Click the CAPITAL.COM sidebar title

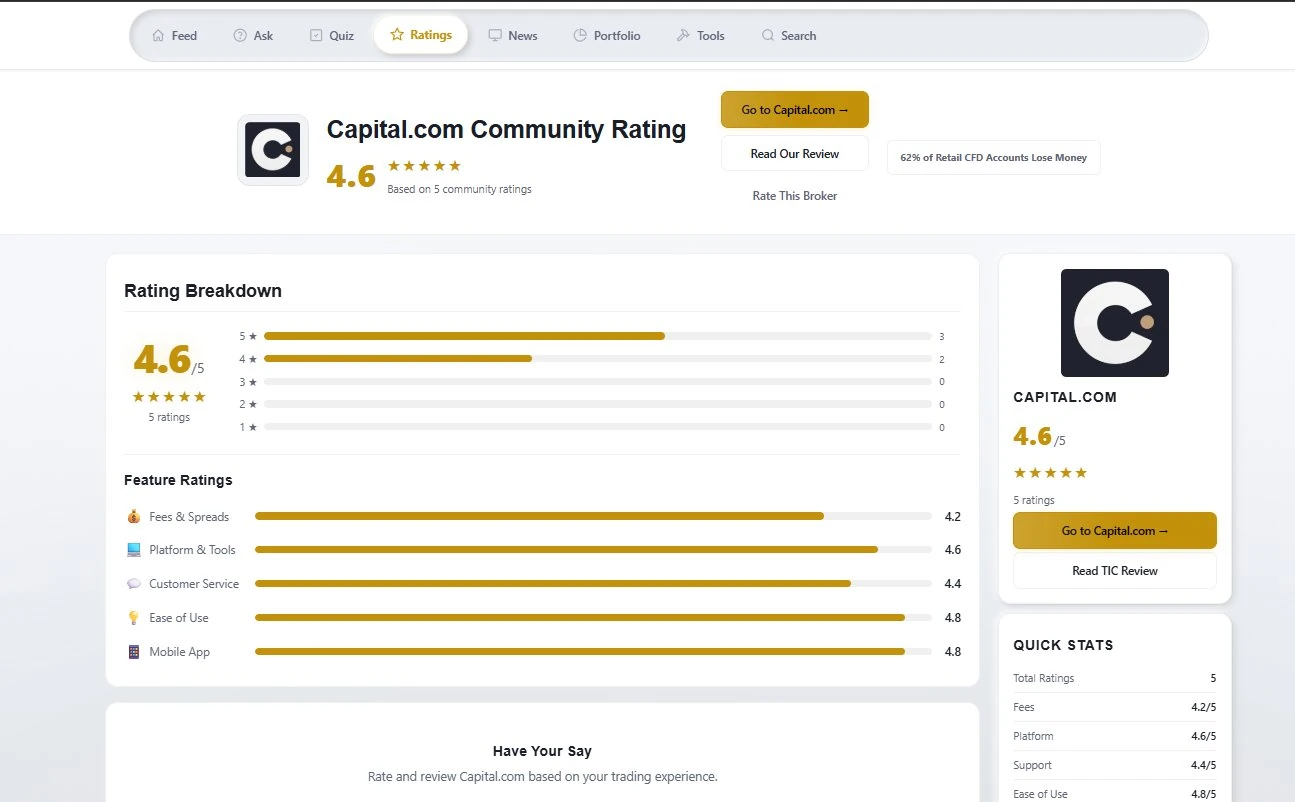1065,397
